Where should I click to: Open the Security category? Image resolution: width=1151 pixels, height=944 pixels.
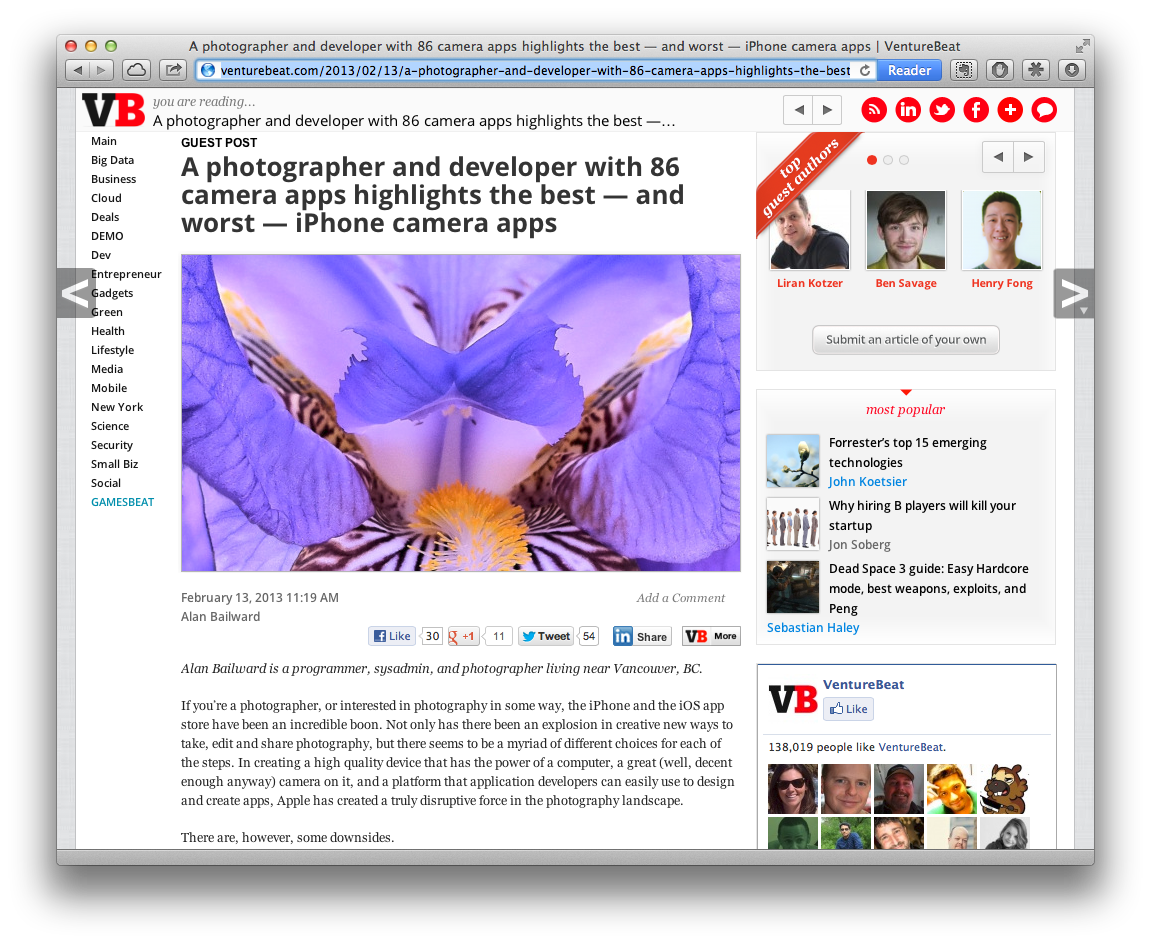(x=112, y=446)
